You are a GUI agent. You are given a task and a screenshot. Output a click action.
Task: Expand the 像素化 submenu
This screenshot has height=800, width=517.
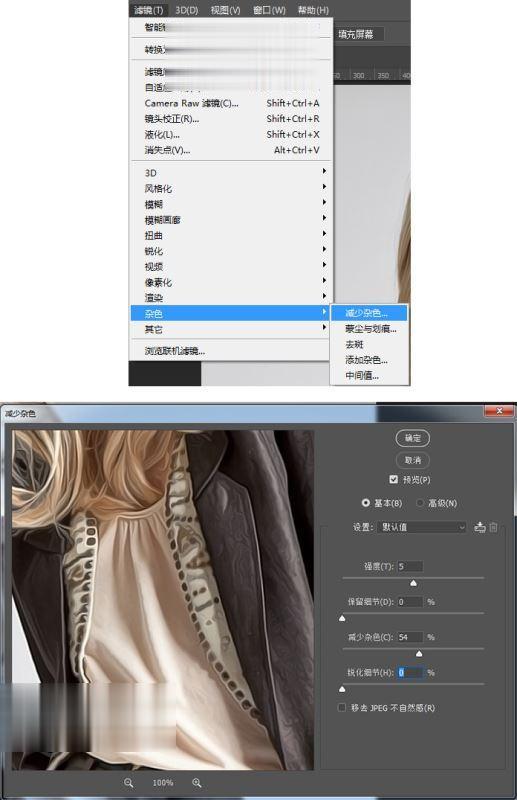click(x=232, y=283)
